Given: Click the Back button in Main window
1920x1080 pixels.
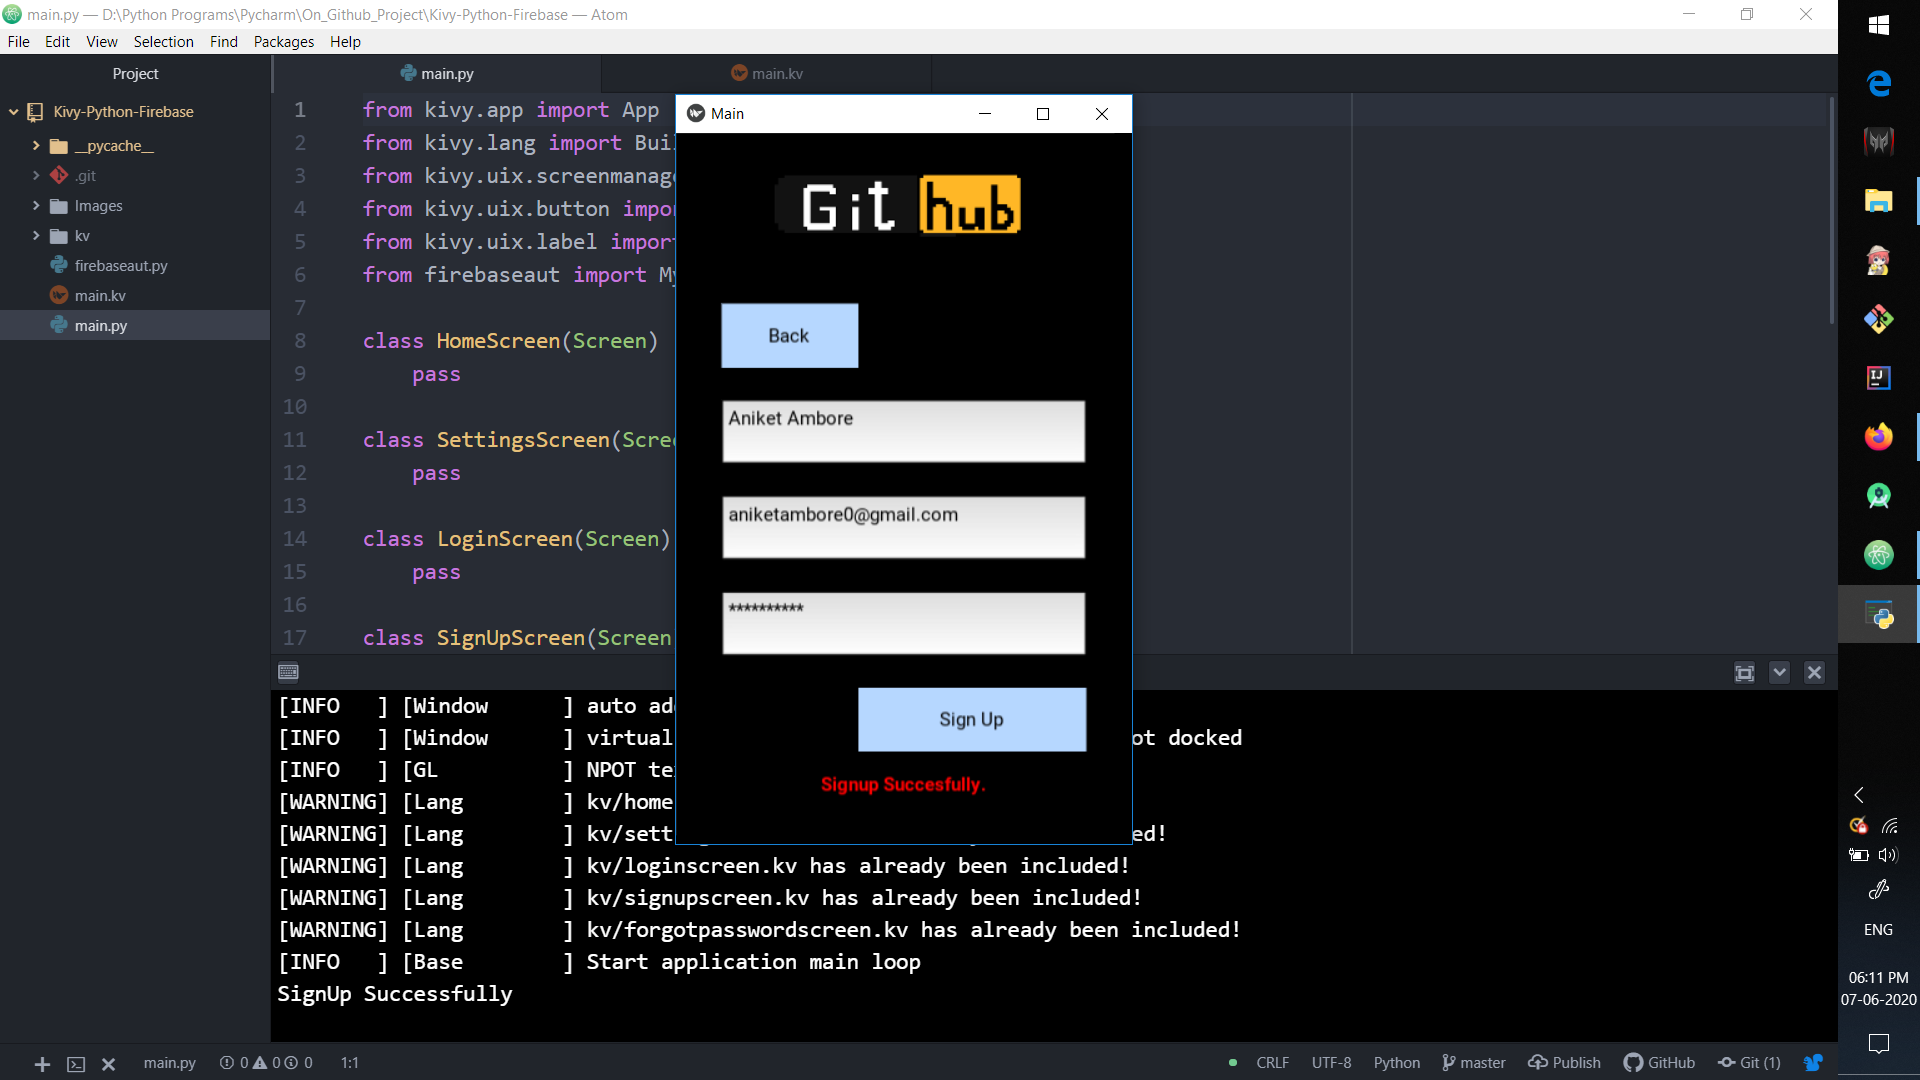Looking at the screenshot, I should tap(789, 336).
